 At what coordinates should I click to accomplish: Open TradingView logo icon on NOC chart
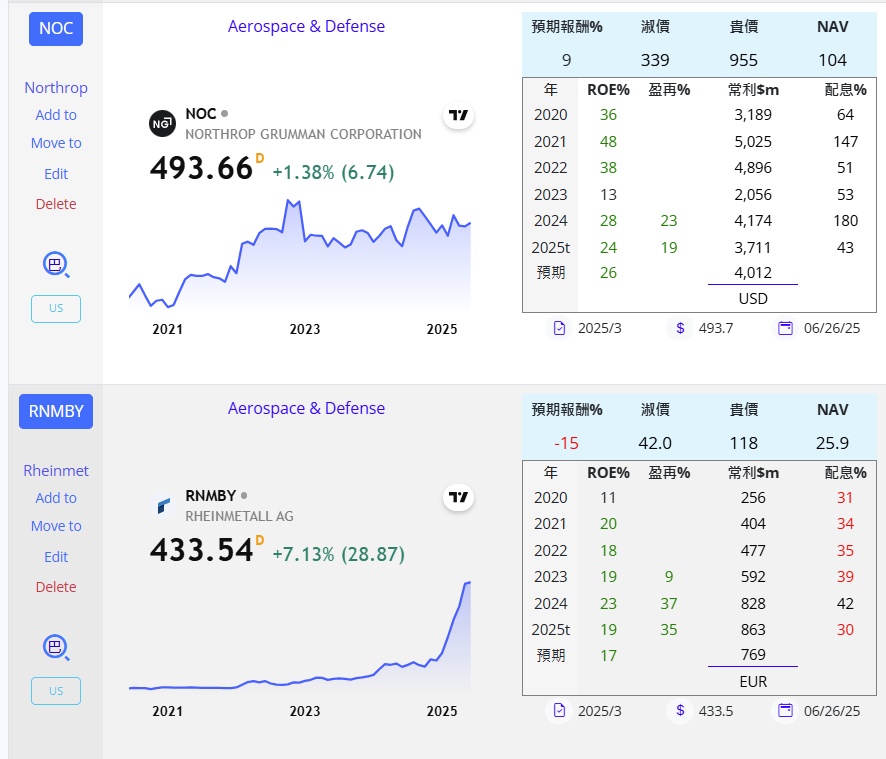458,115
